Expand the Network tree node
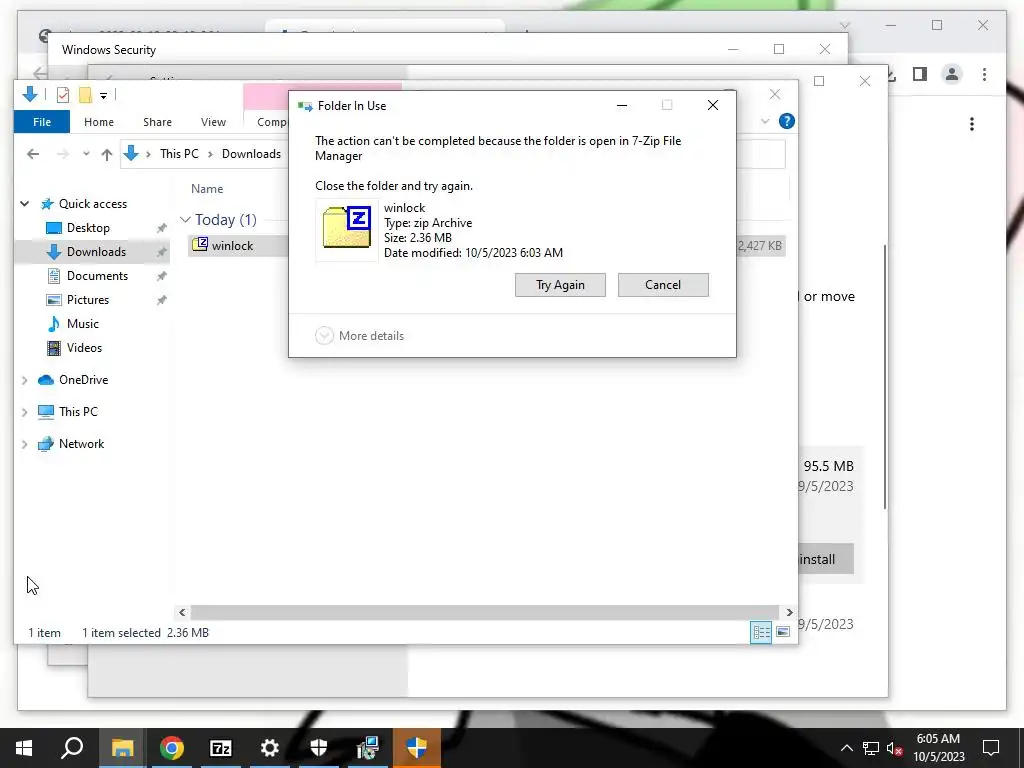Viewport: 1024px width, 768px height. 25,444
